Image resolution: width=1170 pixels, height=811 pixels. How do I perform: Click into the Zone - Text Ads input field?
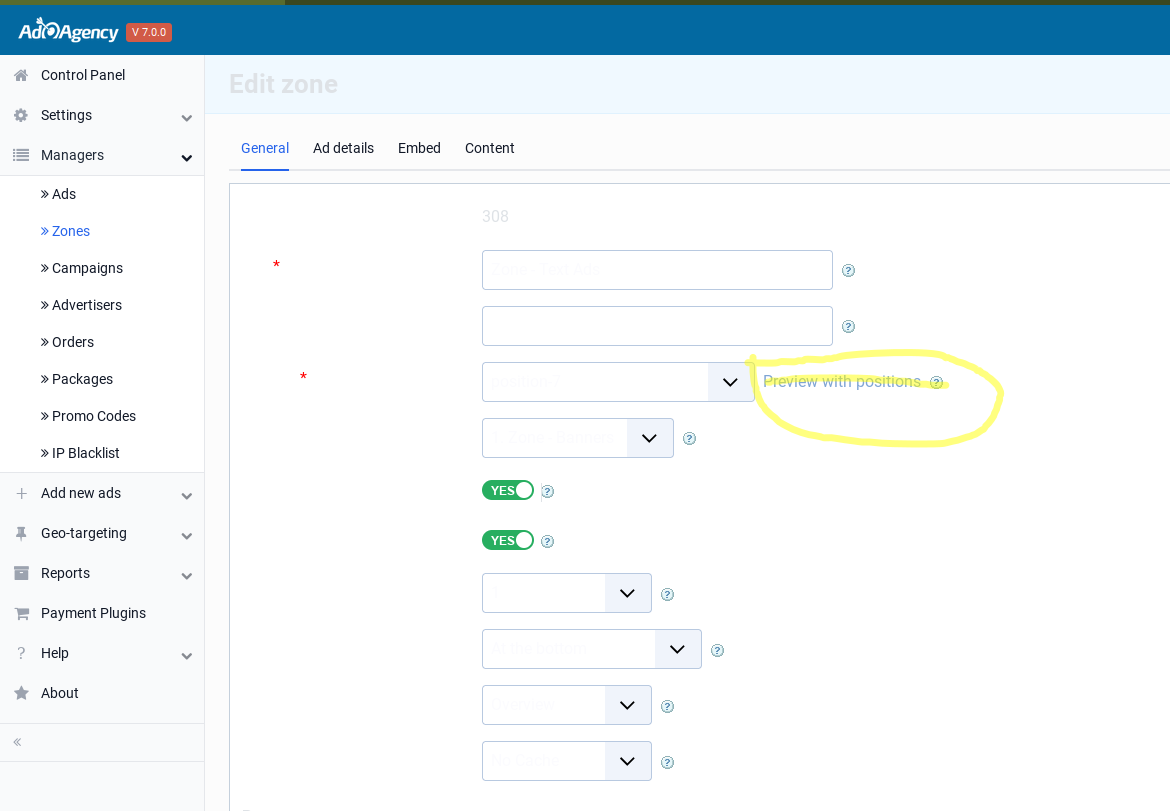(657, 270)
